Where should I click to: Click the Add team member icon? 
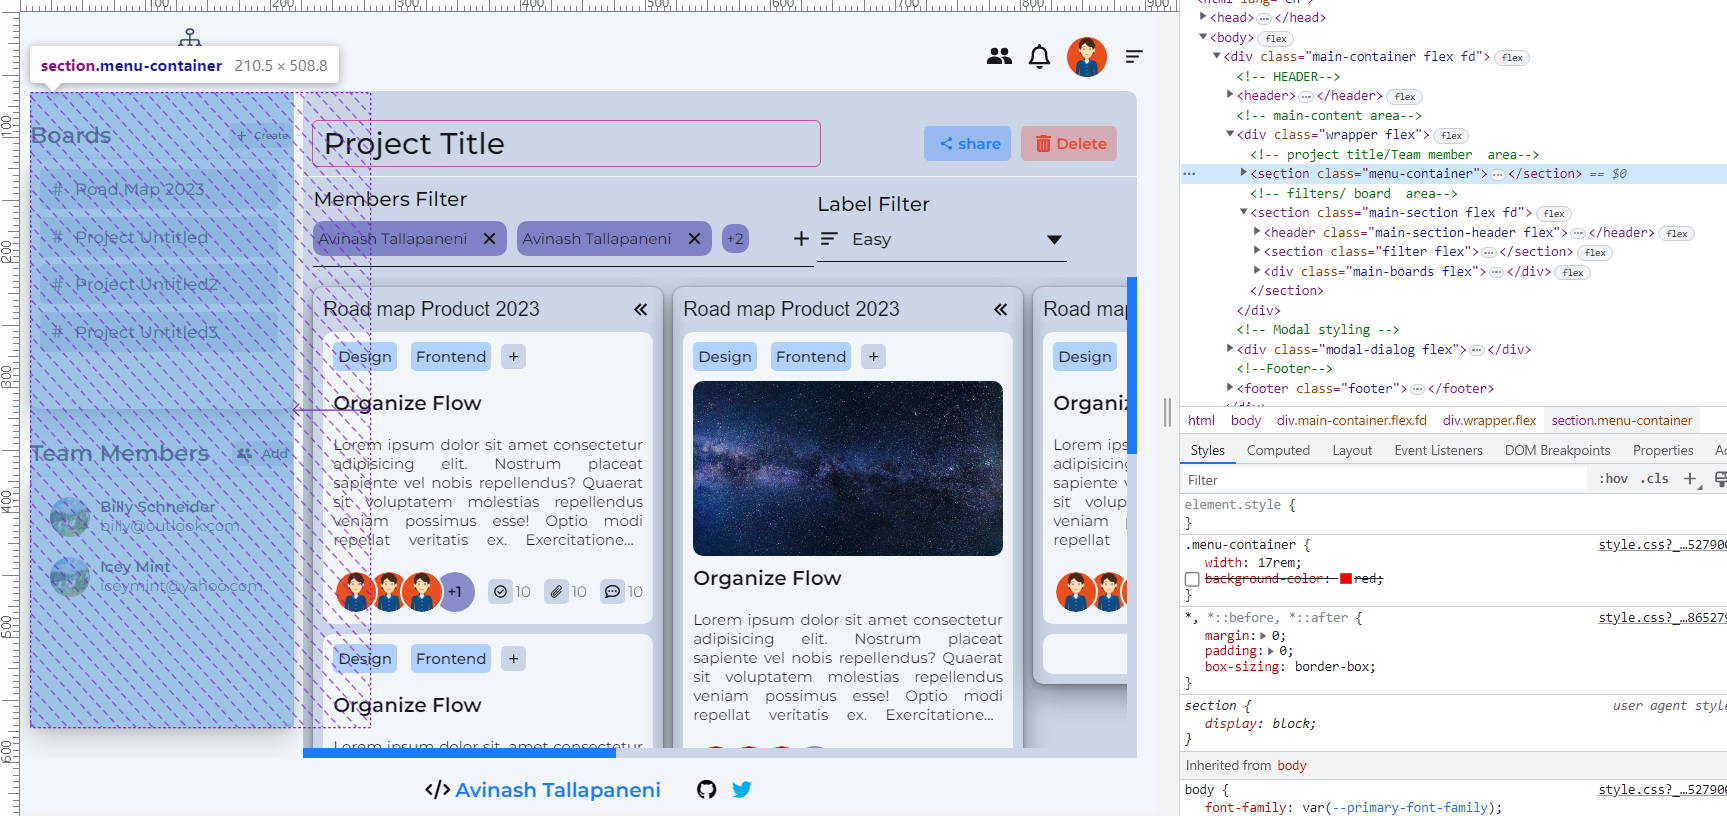tap(245, 454)
